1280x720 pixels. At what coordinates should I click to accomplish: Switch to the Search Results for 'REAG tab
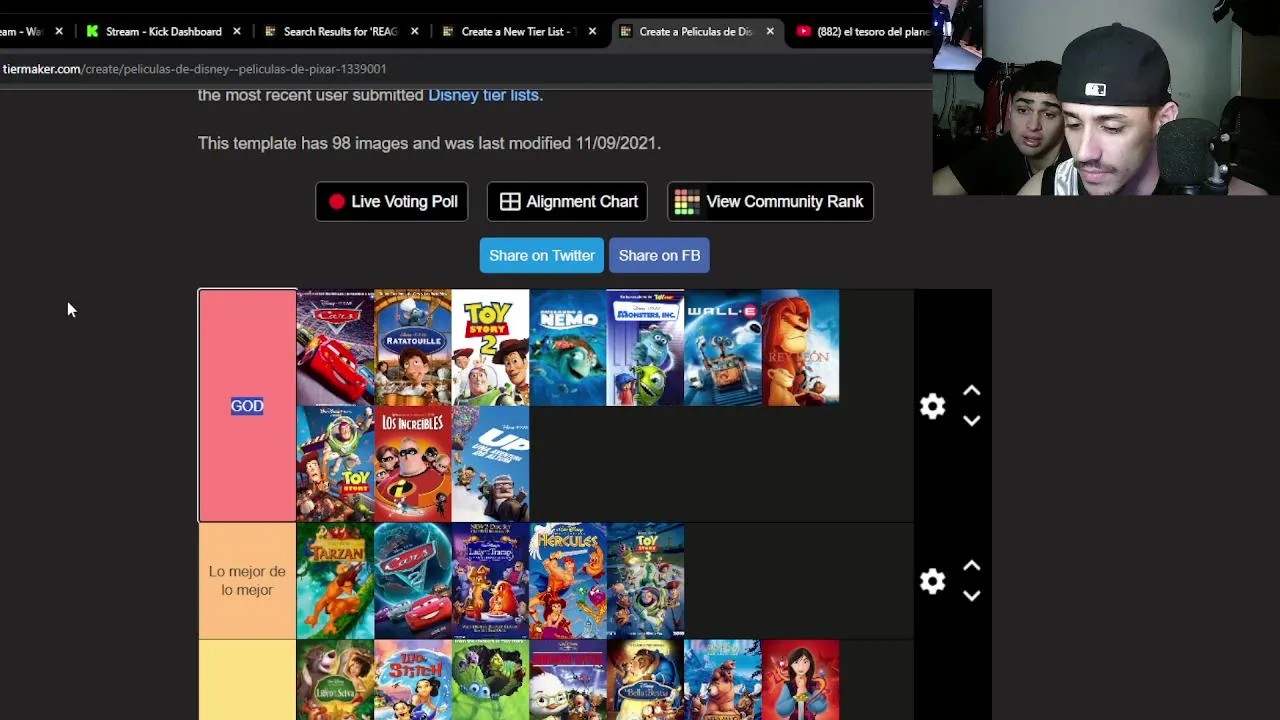[x=338, y=32]
